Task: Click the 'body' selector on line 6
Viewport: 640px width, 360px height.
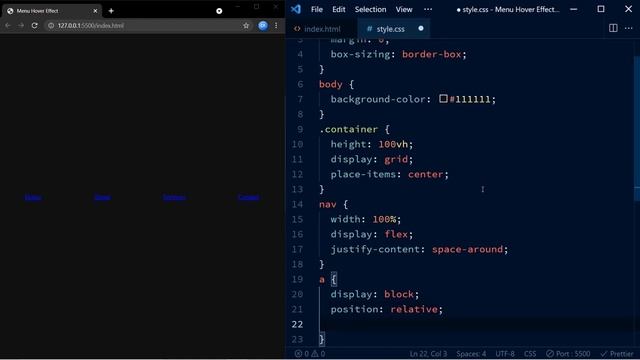Action: point(331,84)
